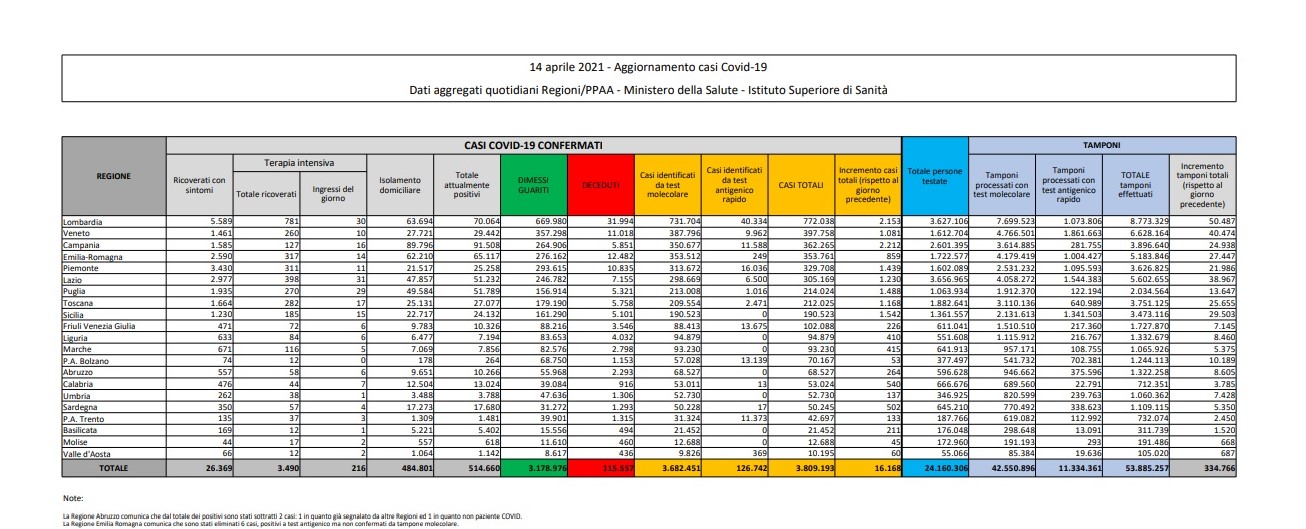This screenshot has height=529, width=1306.
Task: Click the CASI COVID-19 CONFERMATI section header
Action: coord(533,144)
